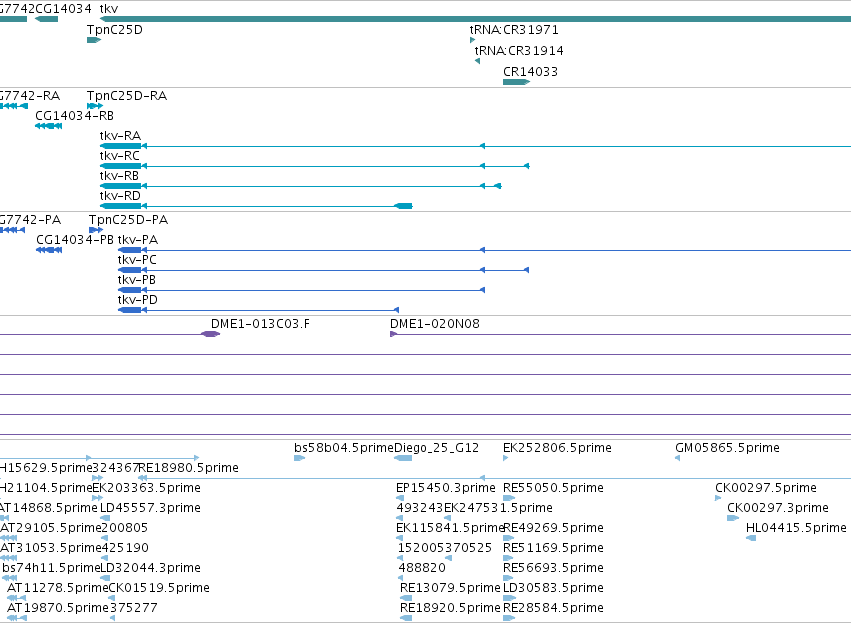Select the CK00297.3prime arrow glyph
This screenshot has height=623, width=851.
tap(733, 518)
